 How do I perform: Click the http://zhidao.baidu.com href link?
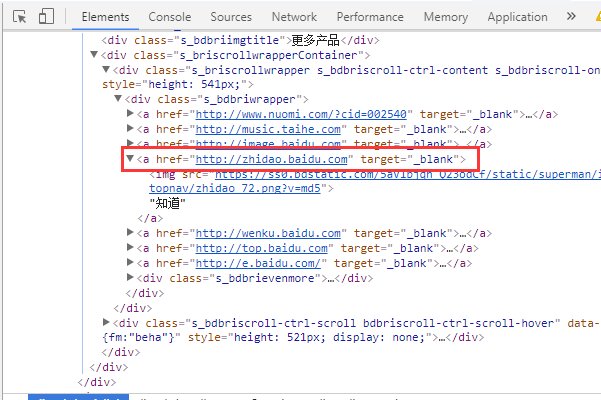271,160
